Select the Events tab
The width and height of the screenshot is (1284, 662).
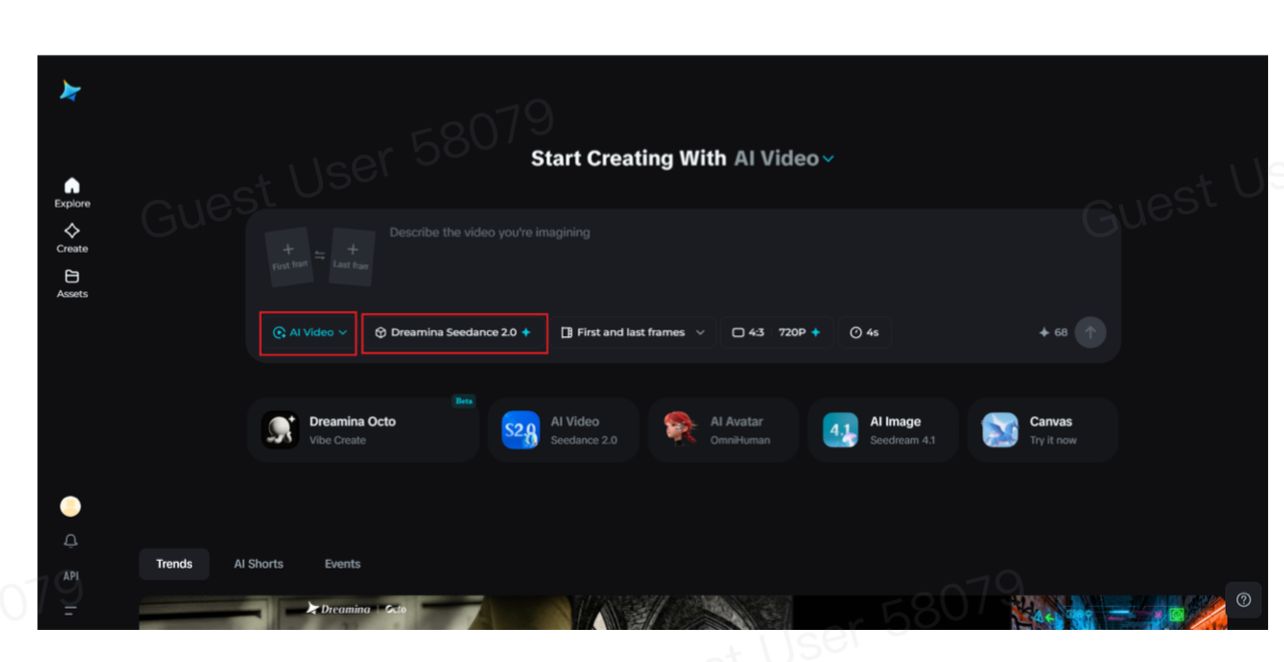coord(342,564)
